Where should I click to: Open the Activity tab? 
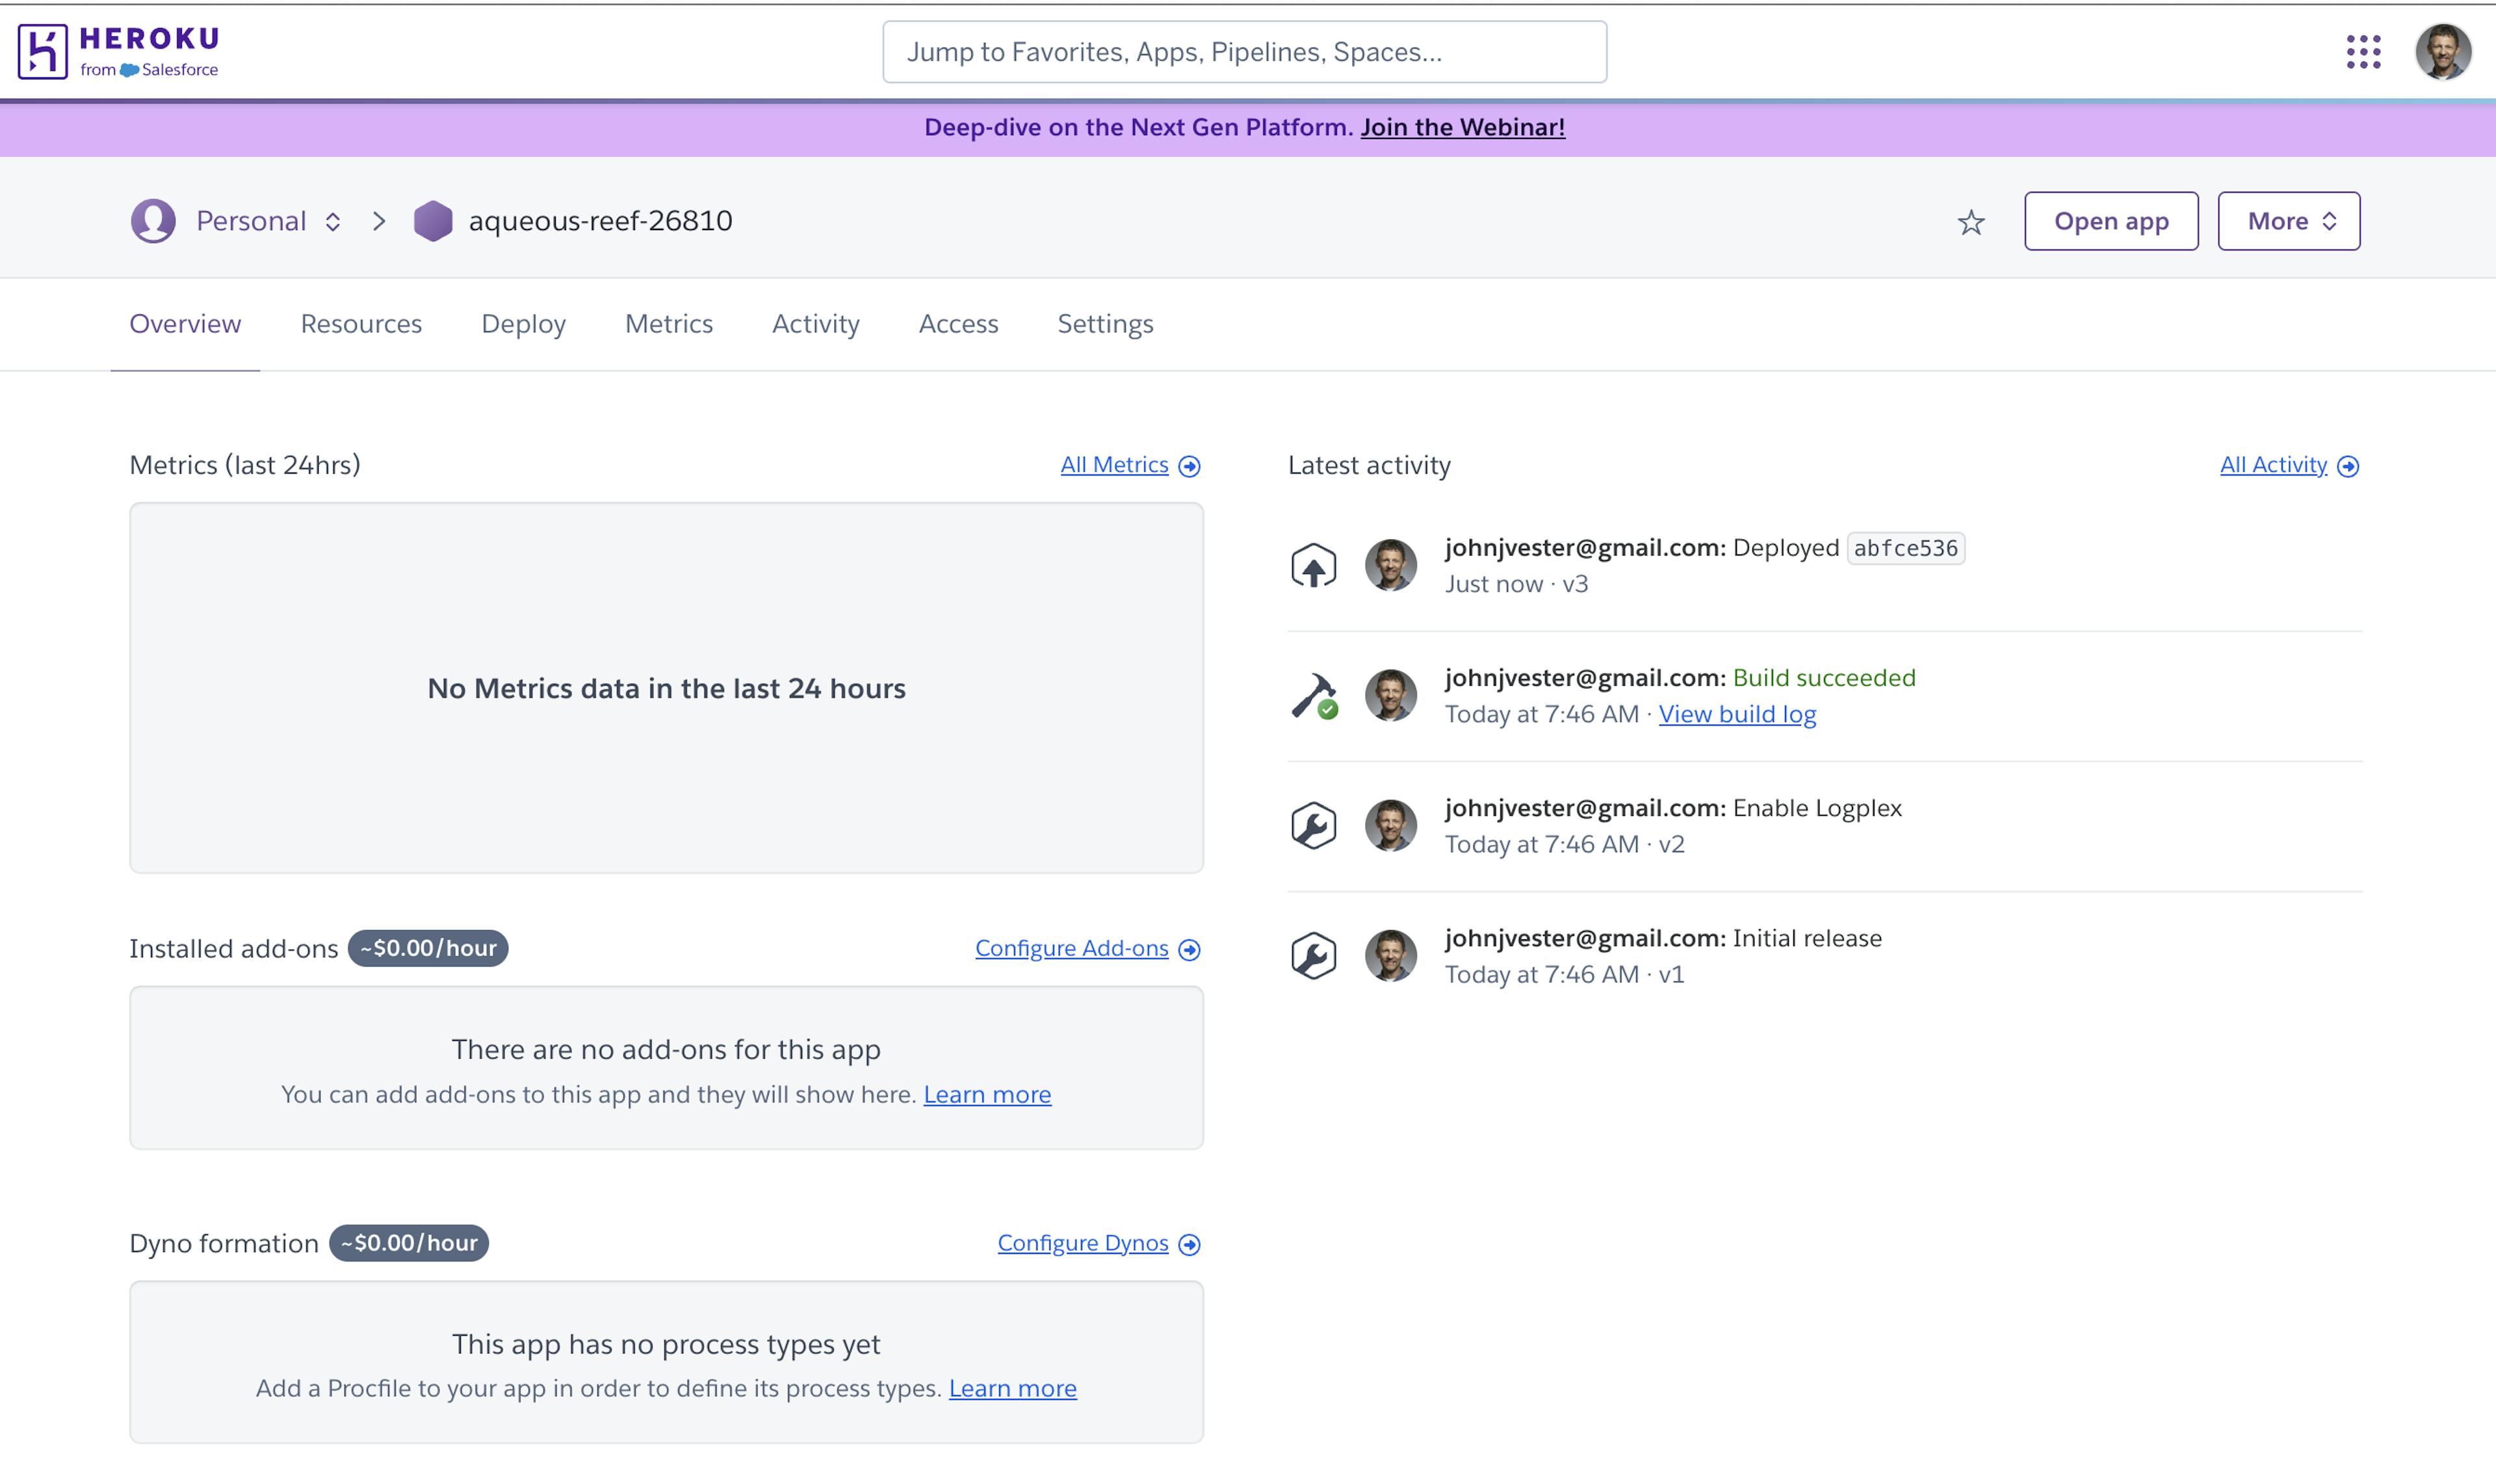[x=815, y=324]
